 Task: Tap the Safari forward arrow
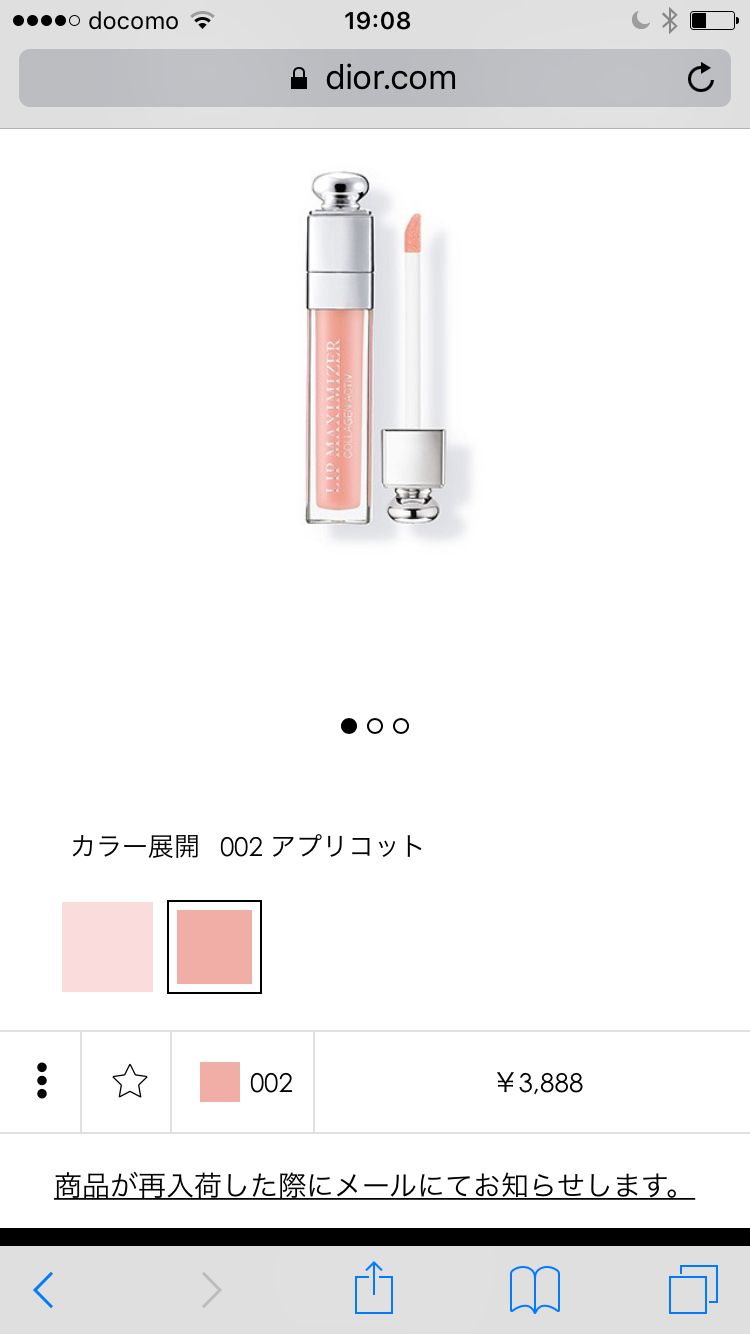tap(211, 1290)
